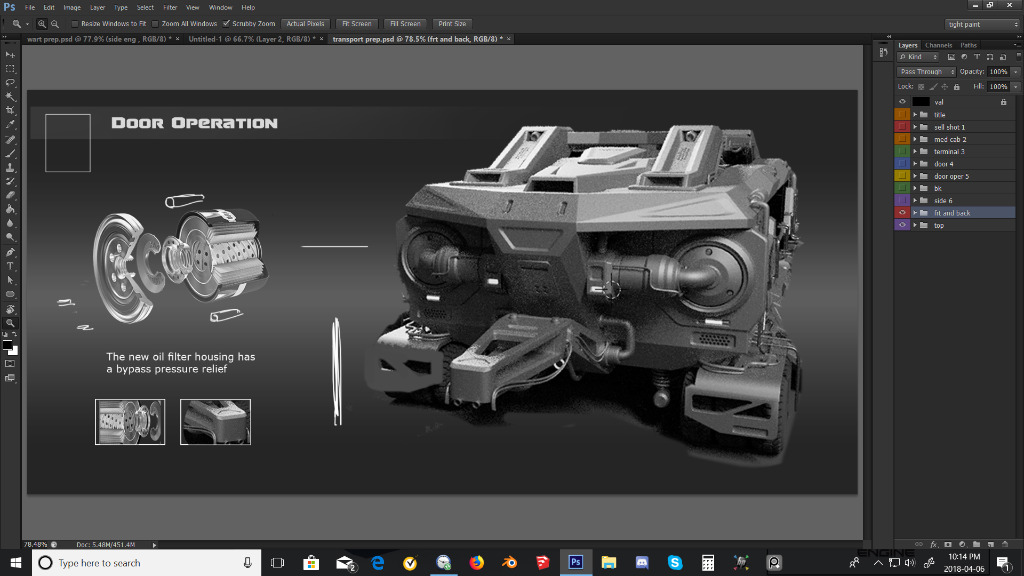Select the Lasso tool
The width and height of the screenshot is (1024, 576).
click(10, 83)
